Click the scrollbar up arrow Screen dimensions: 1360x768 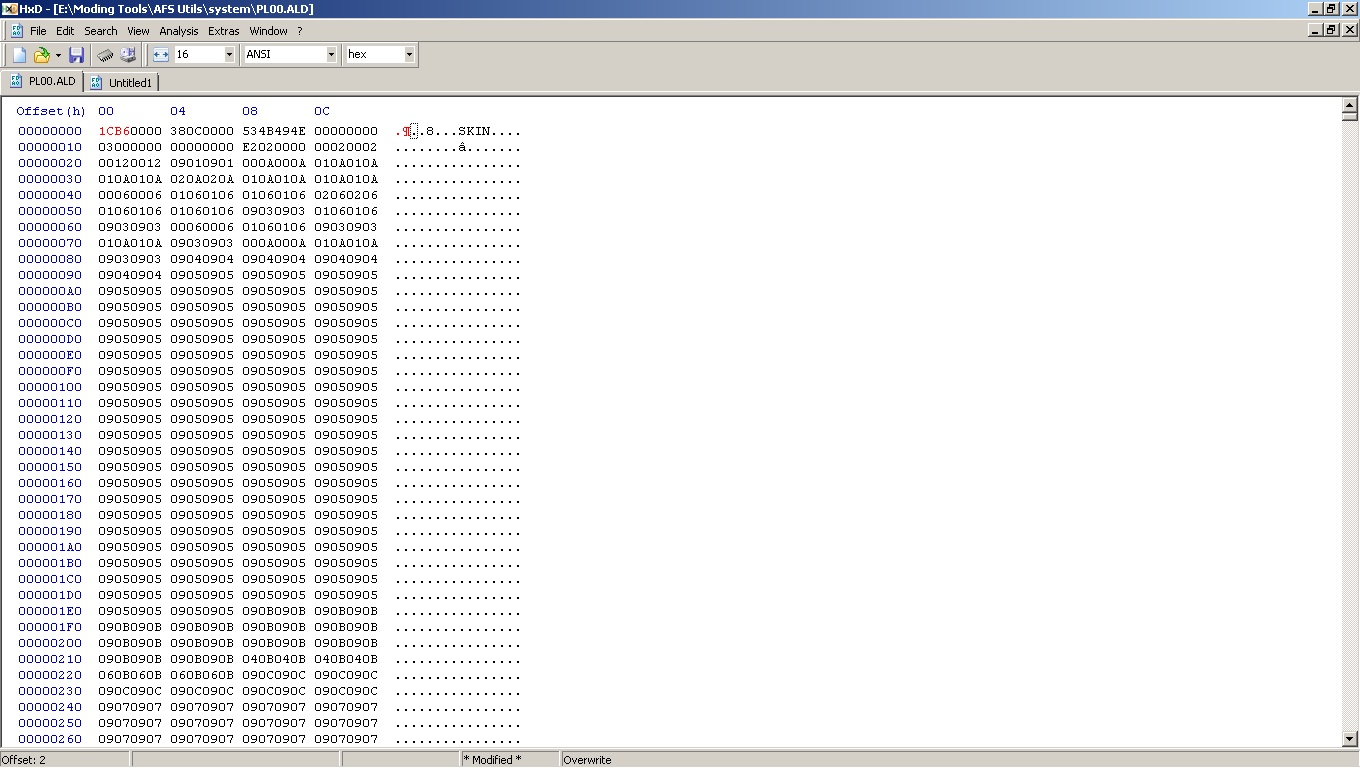tap(1349, 105)
